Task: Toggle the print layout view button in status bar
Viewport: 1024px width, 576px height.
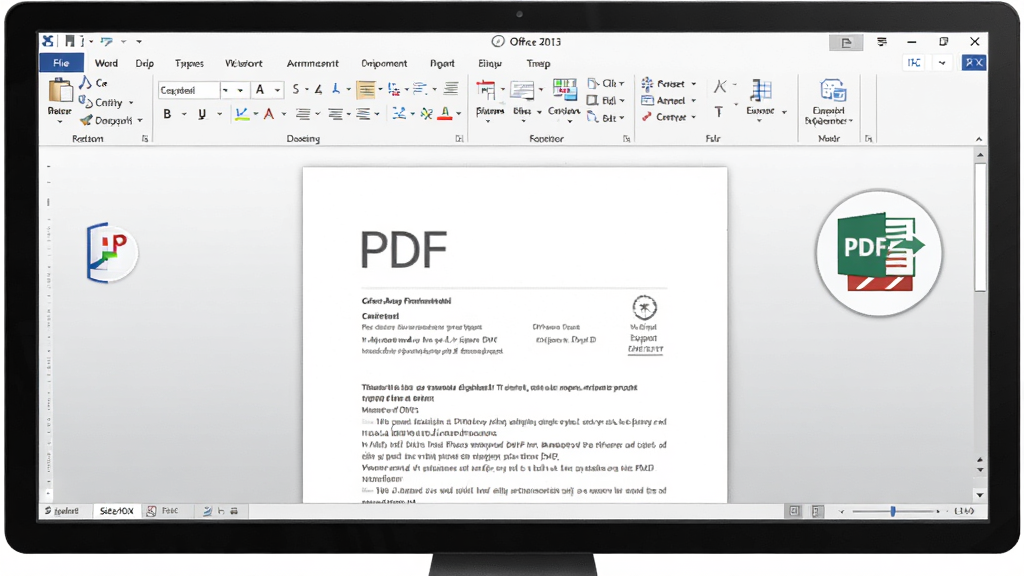Action: [816, 511]
